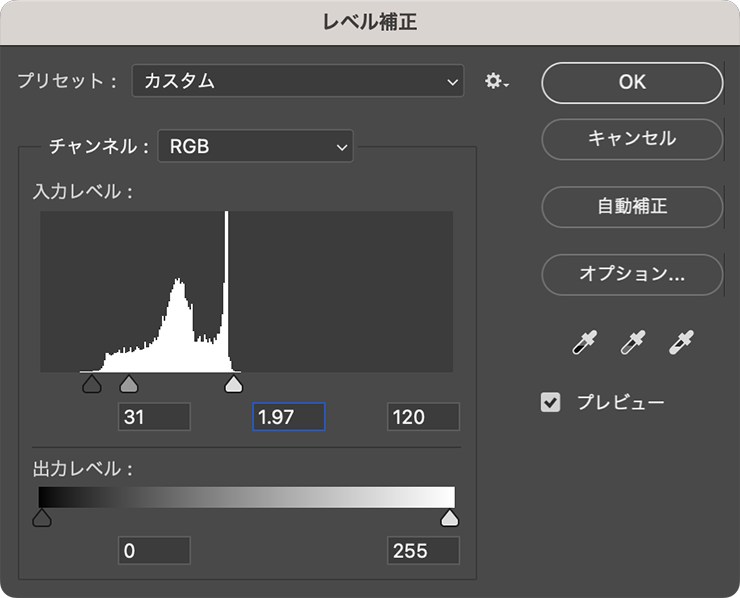Click the input highlight field showing 120

pyautogui.click(x=423, y=417)
